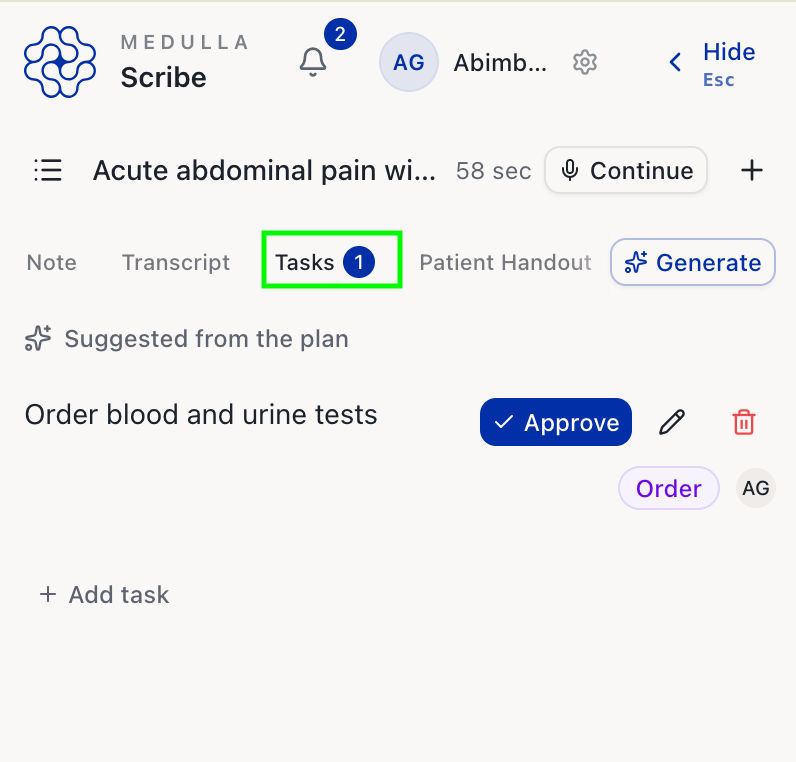
Task: Open settings gear next to username
Action: coord(585,62)
